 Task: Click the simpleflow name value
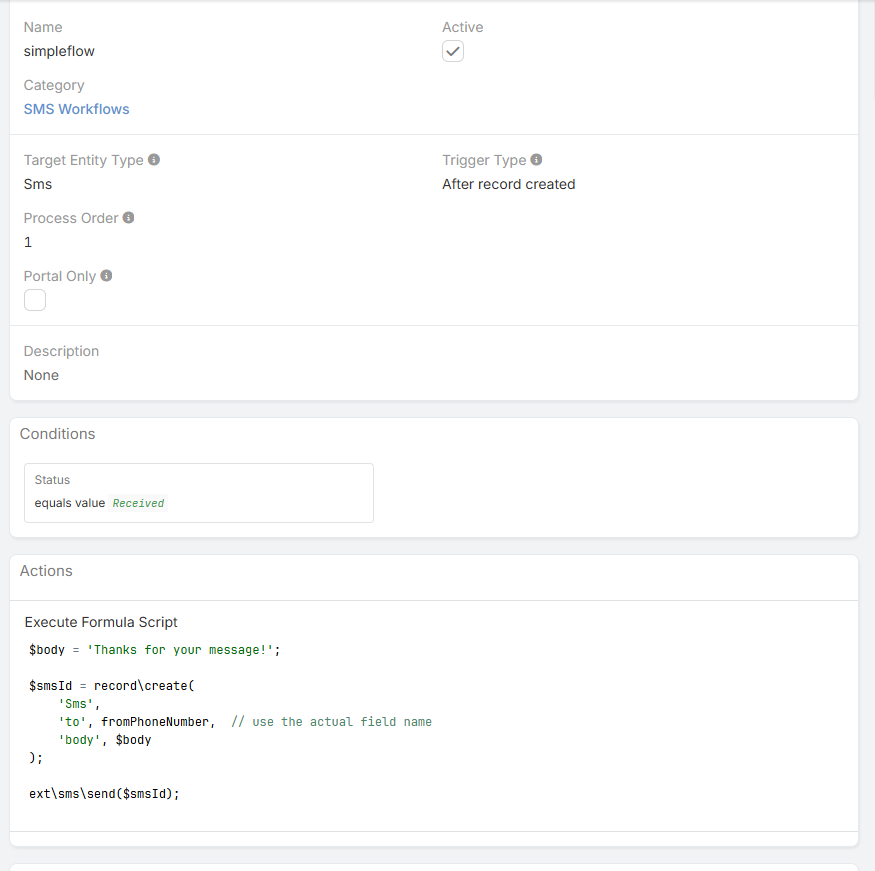pos(59,51)
